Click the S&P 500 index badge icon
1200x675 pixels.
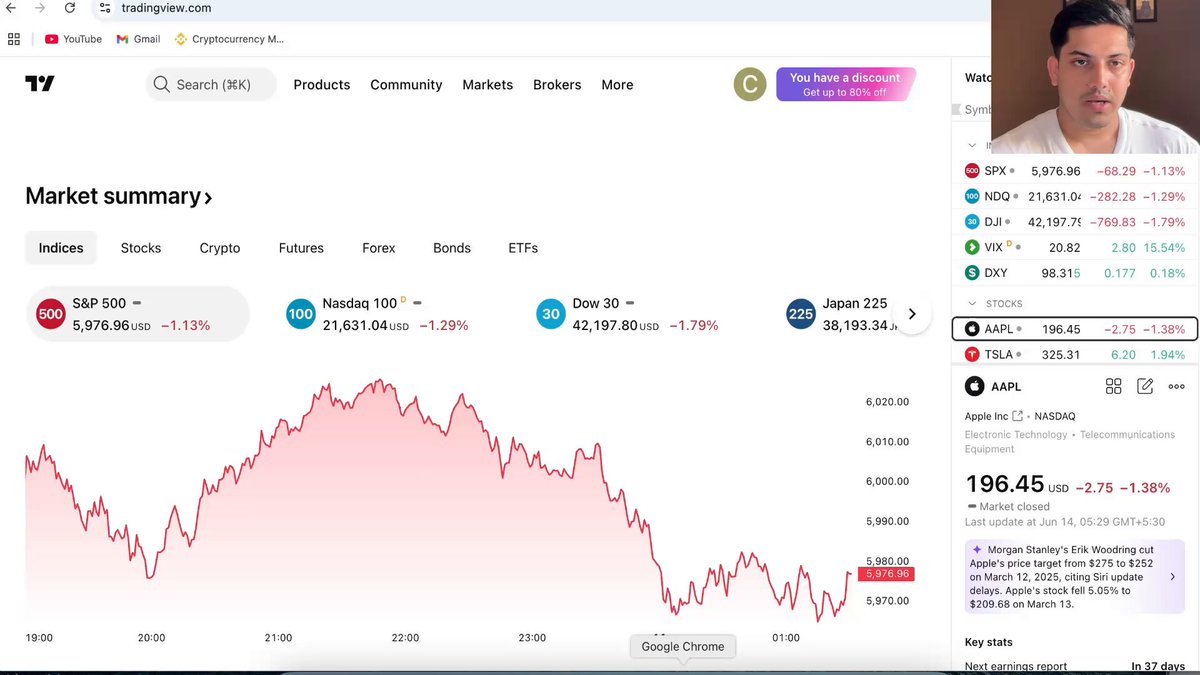click(50, 314)
